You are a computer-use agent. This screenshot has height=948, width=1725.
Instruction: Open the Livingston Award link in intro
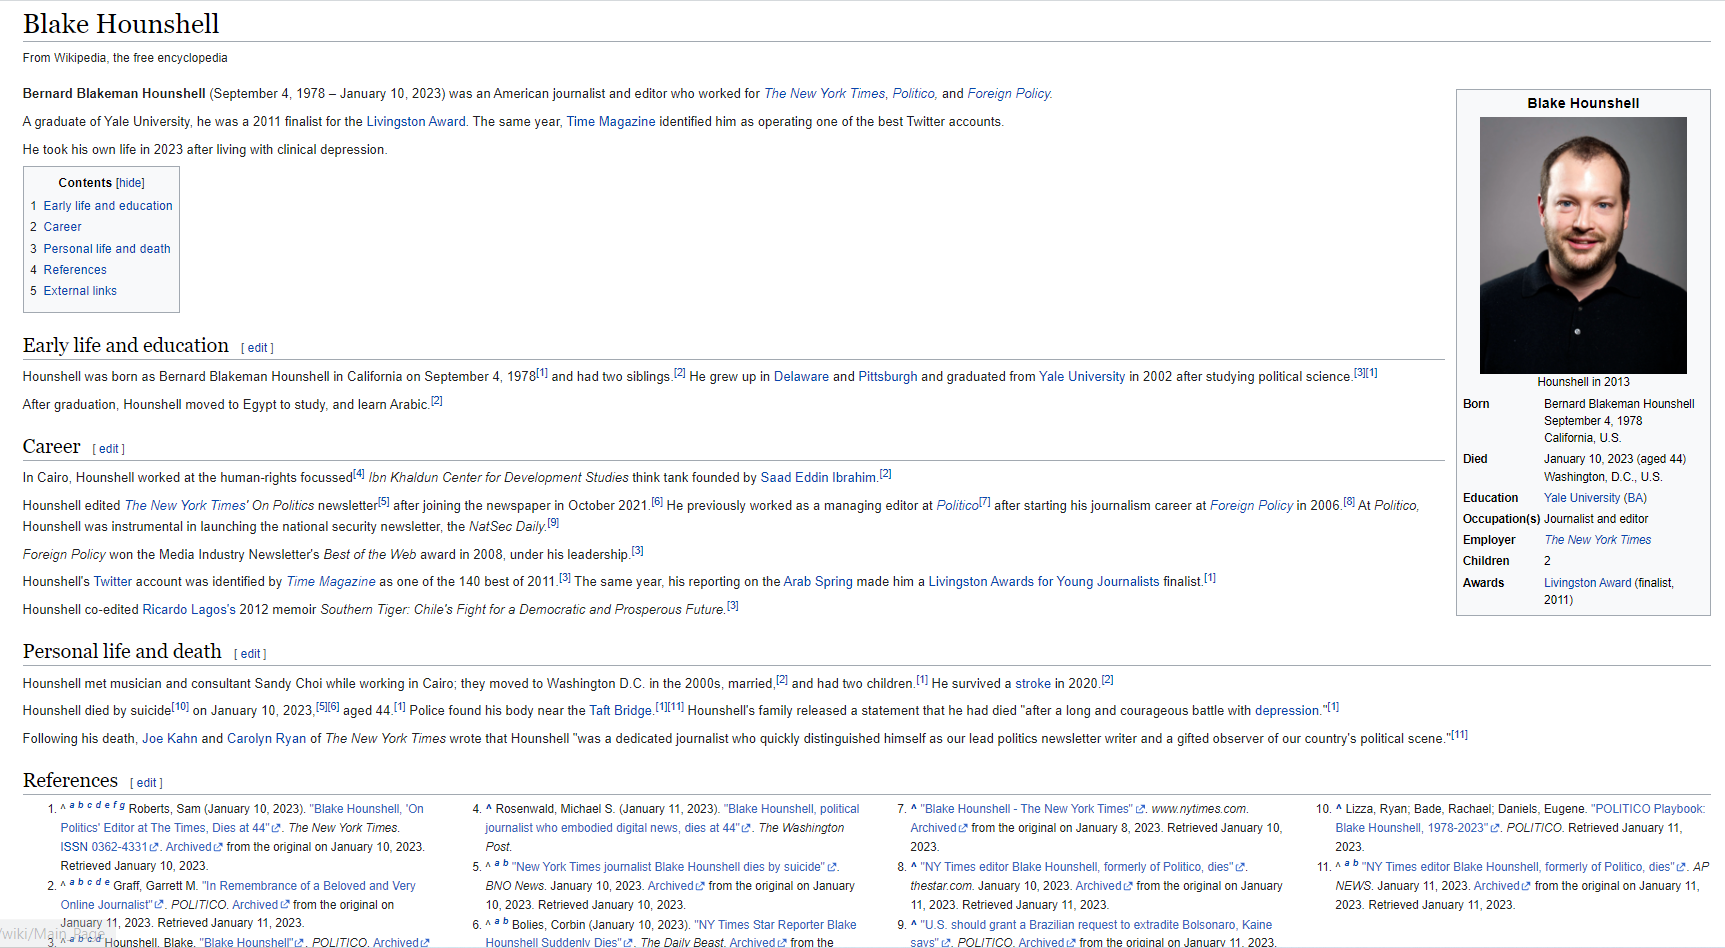[416, 122]
